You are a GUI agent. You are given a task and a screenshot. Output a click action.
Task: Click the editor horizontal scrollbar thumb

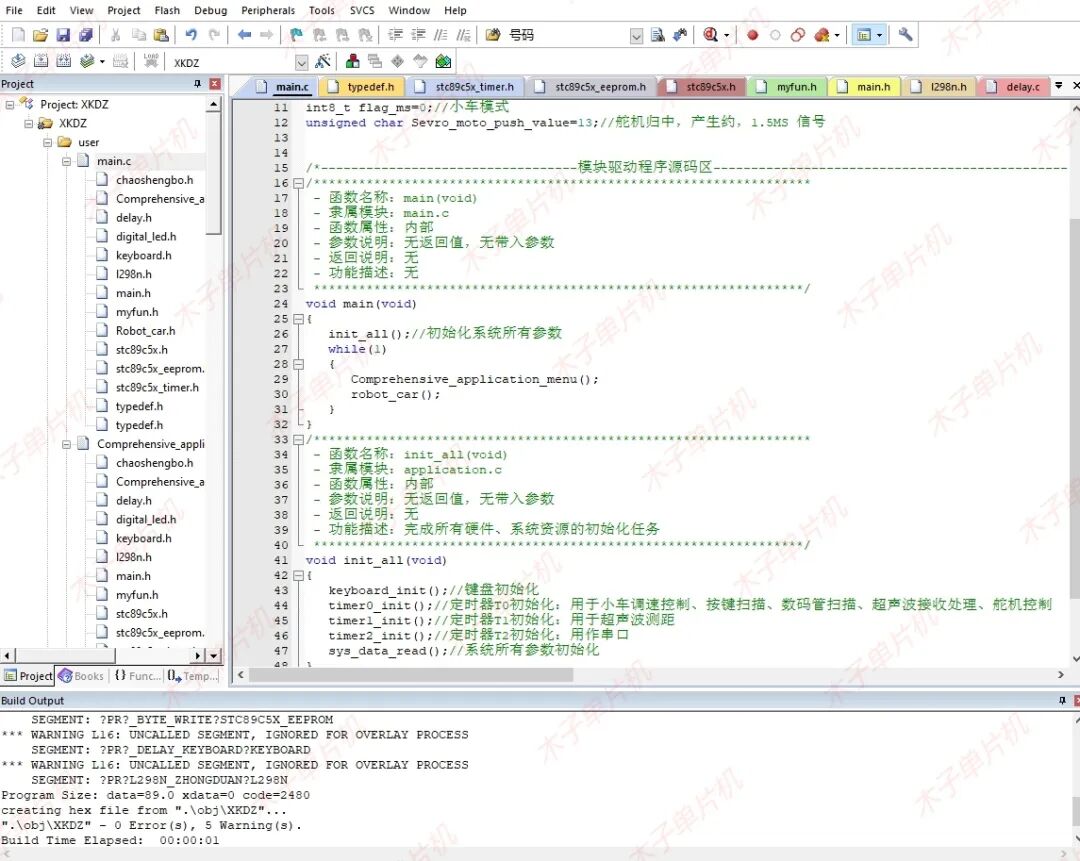pos(411,675)
